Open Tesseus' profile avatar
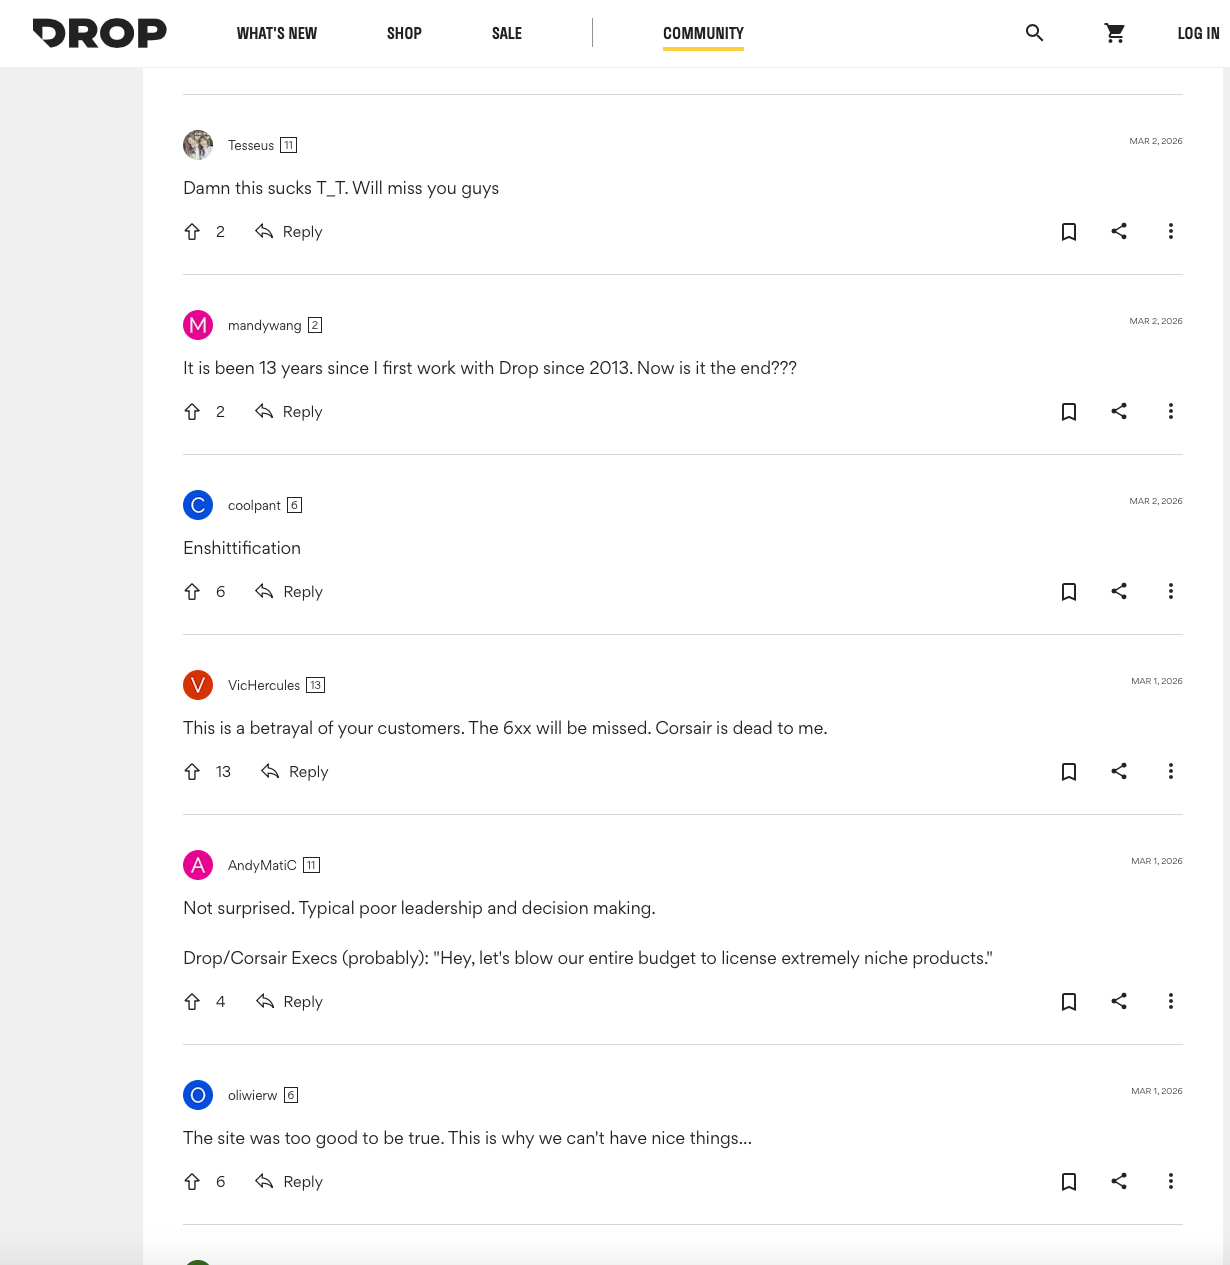The height and width of the screenshot is (1265, 1230). point(198,145)
